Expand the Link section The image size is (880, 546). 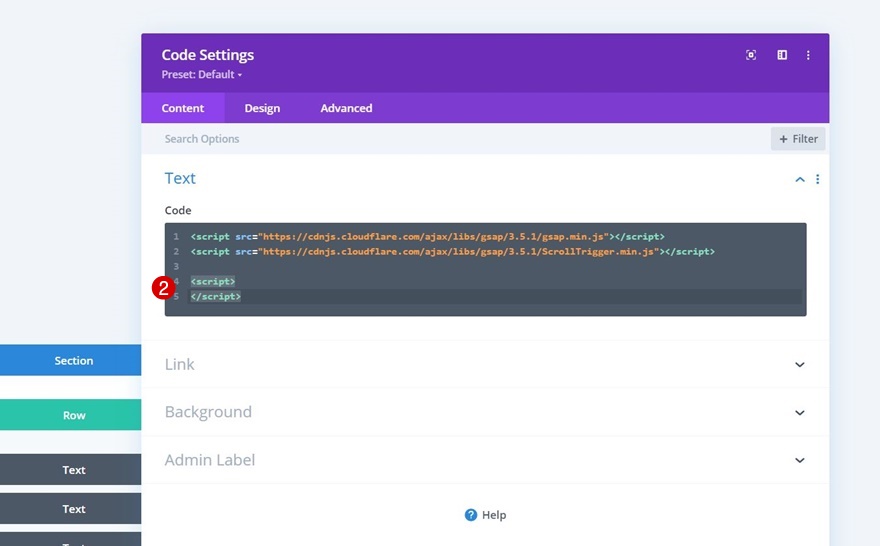pyautogui.click(x=799, y=364)
